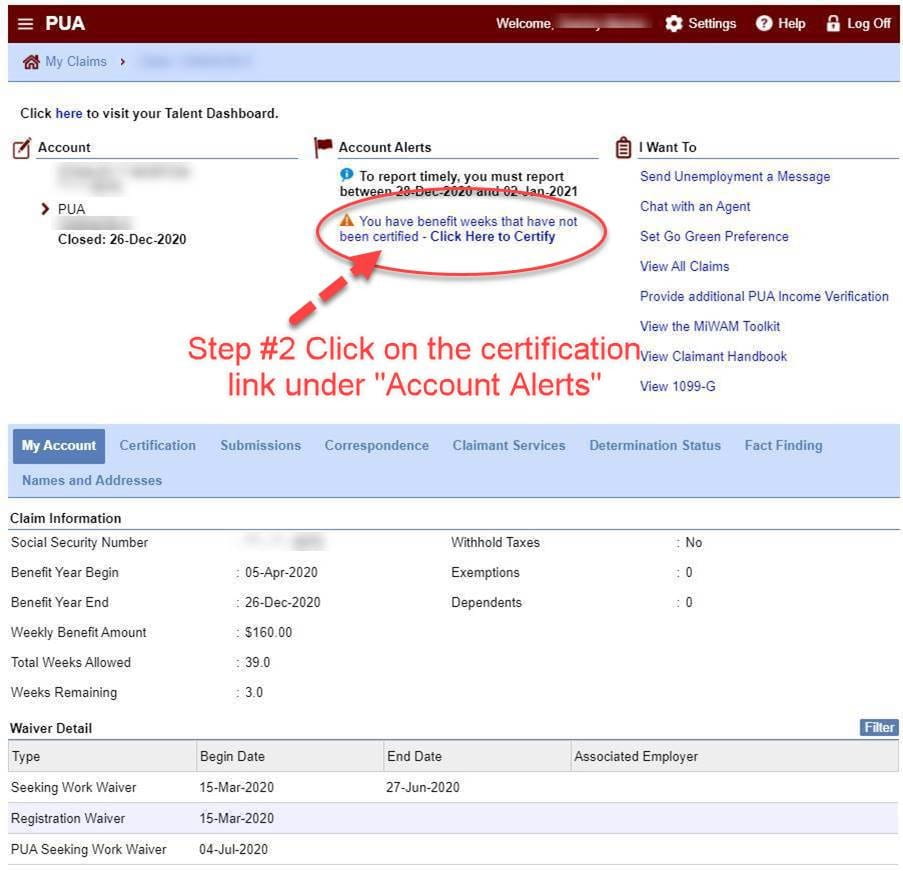
Task: Click the home icon beside My Claims
Action: pos(31,62)
